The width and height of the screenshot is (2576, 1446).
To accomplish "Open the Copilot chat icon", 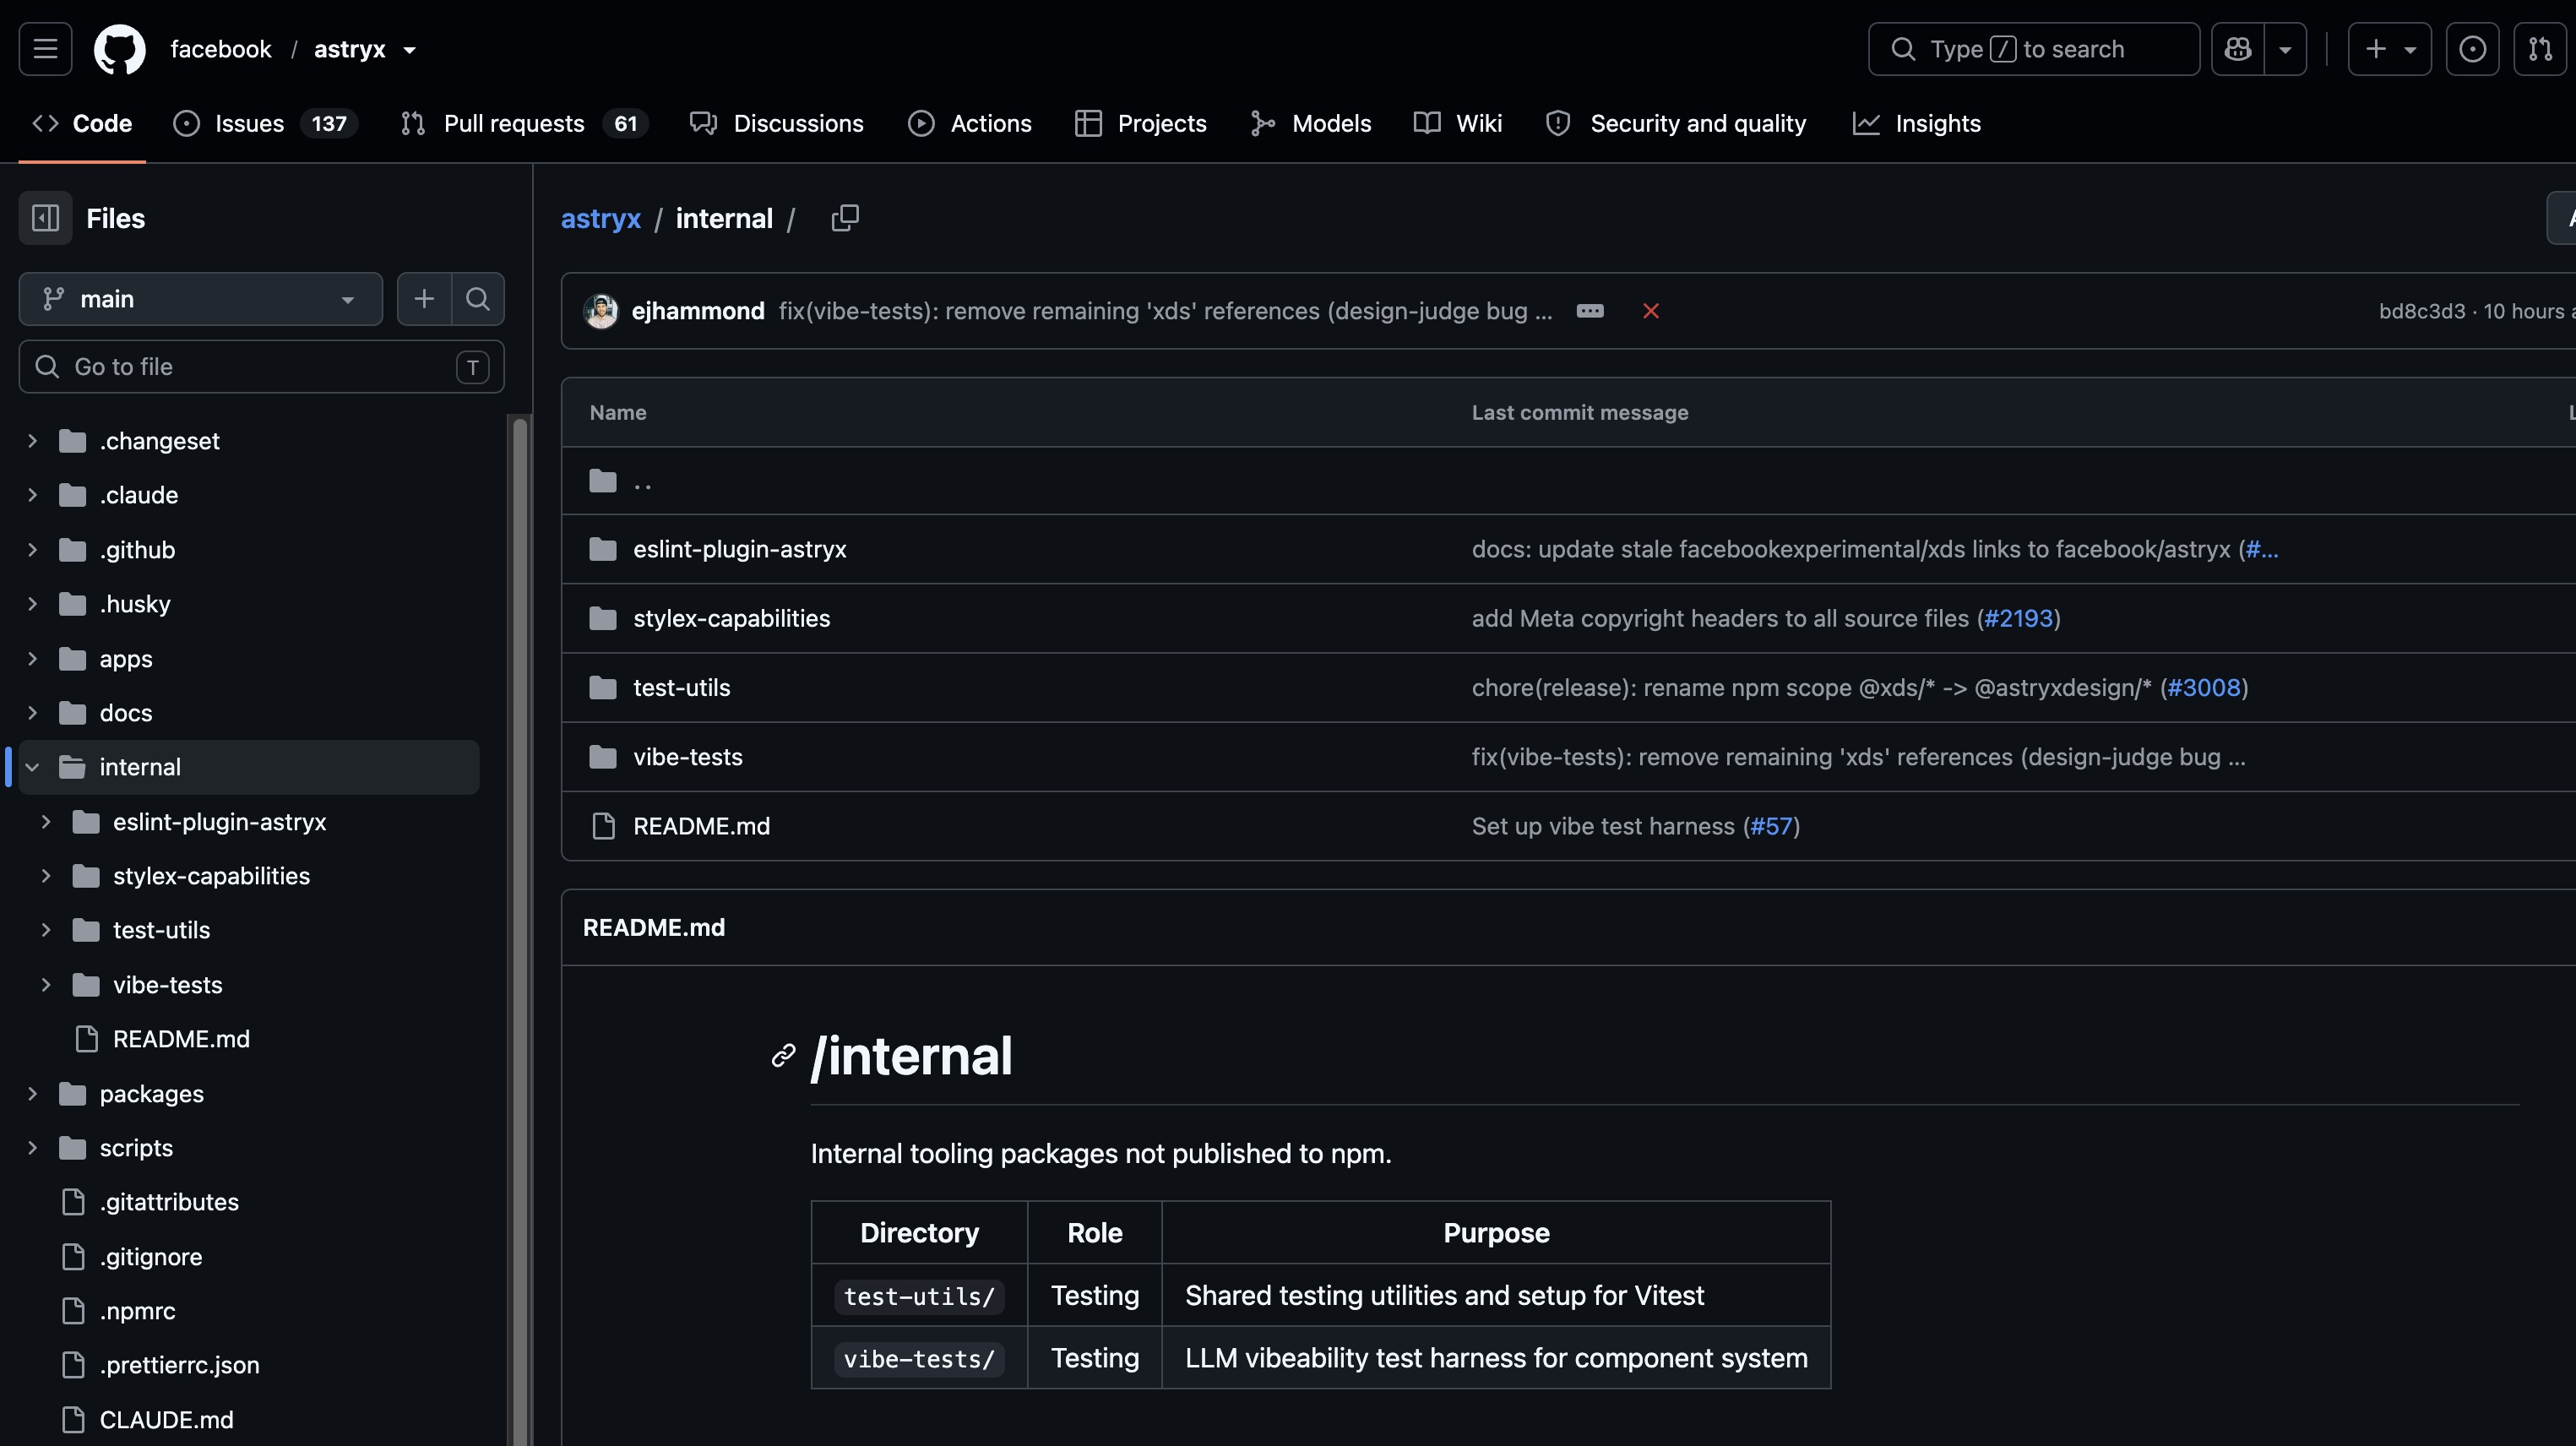I will (2238, 49).
